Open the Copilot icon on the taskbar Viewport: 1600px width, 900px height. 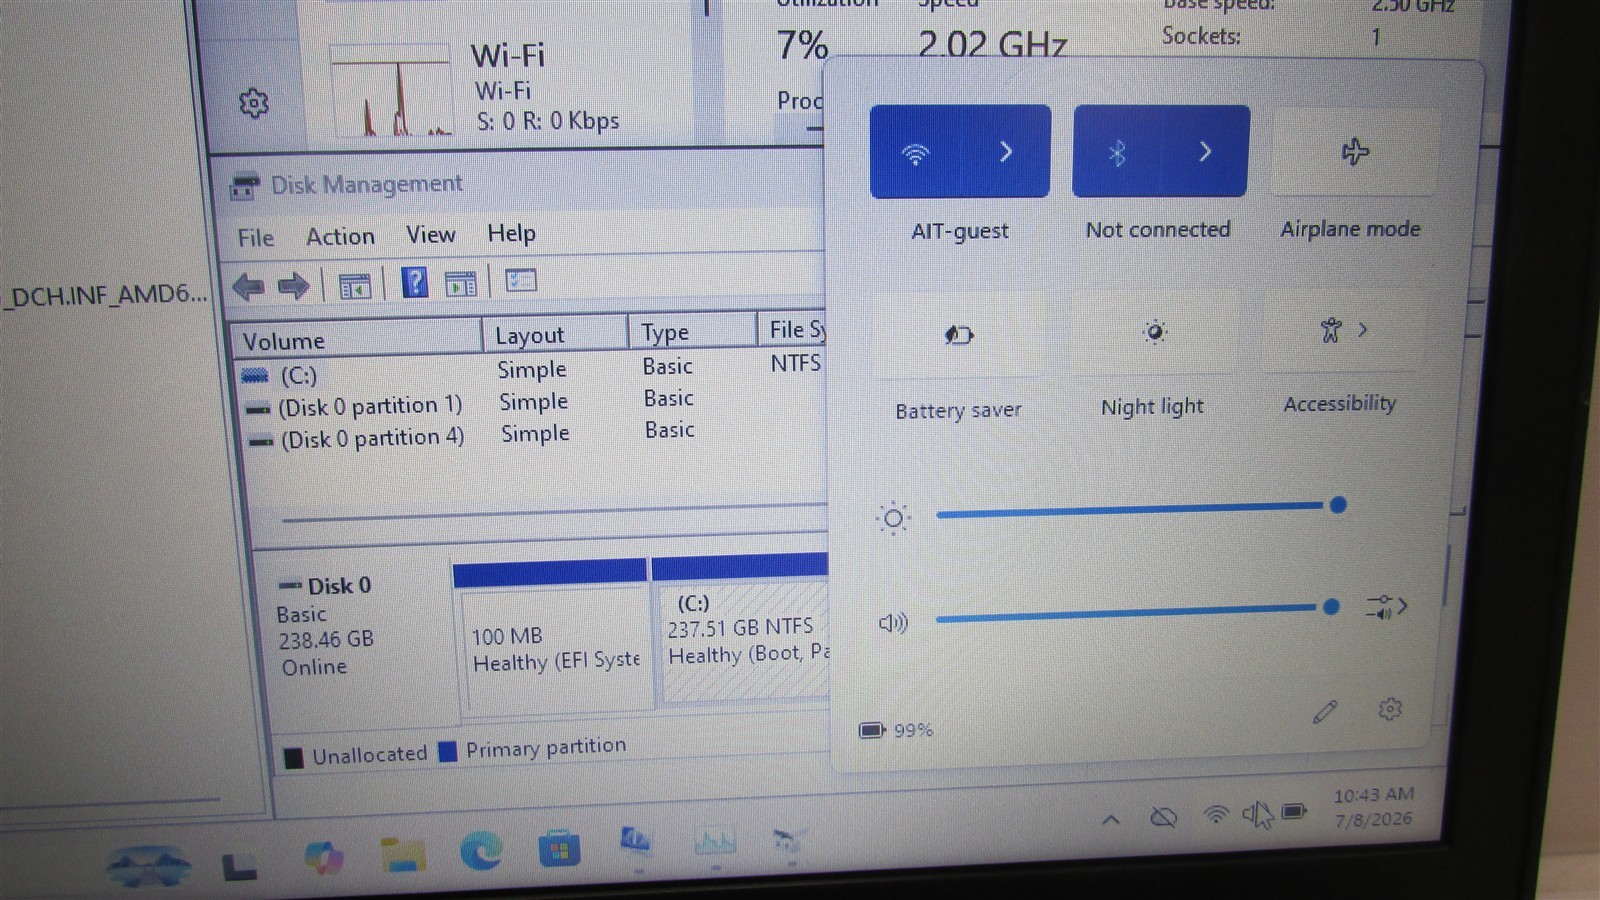[x=323, y=857]
